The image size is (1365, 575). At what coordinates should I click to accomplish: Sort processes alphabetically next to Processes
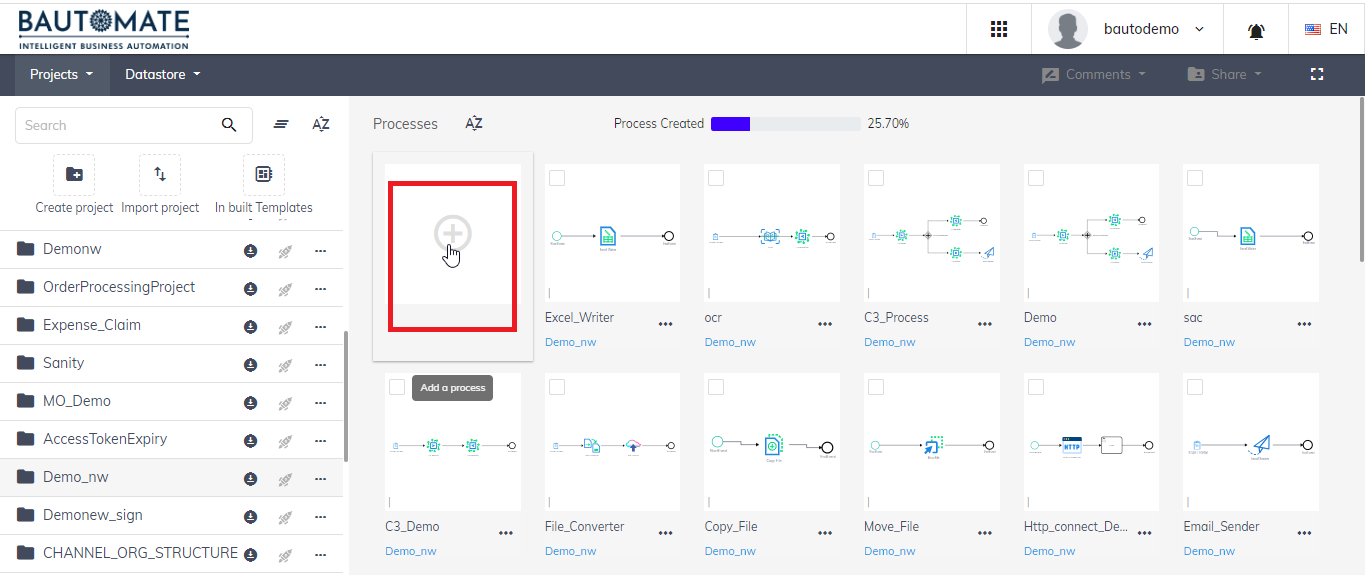tap(474, 124)
